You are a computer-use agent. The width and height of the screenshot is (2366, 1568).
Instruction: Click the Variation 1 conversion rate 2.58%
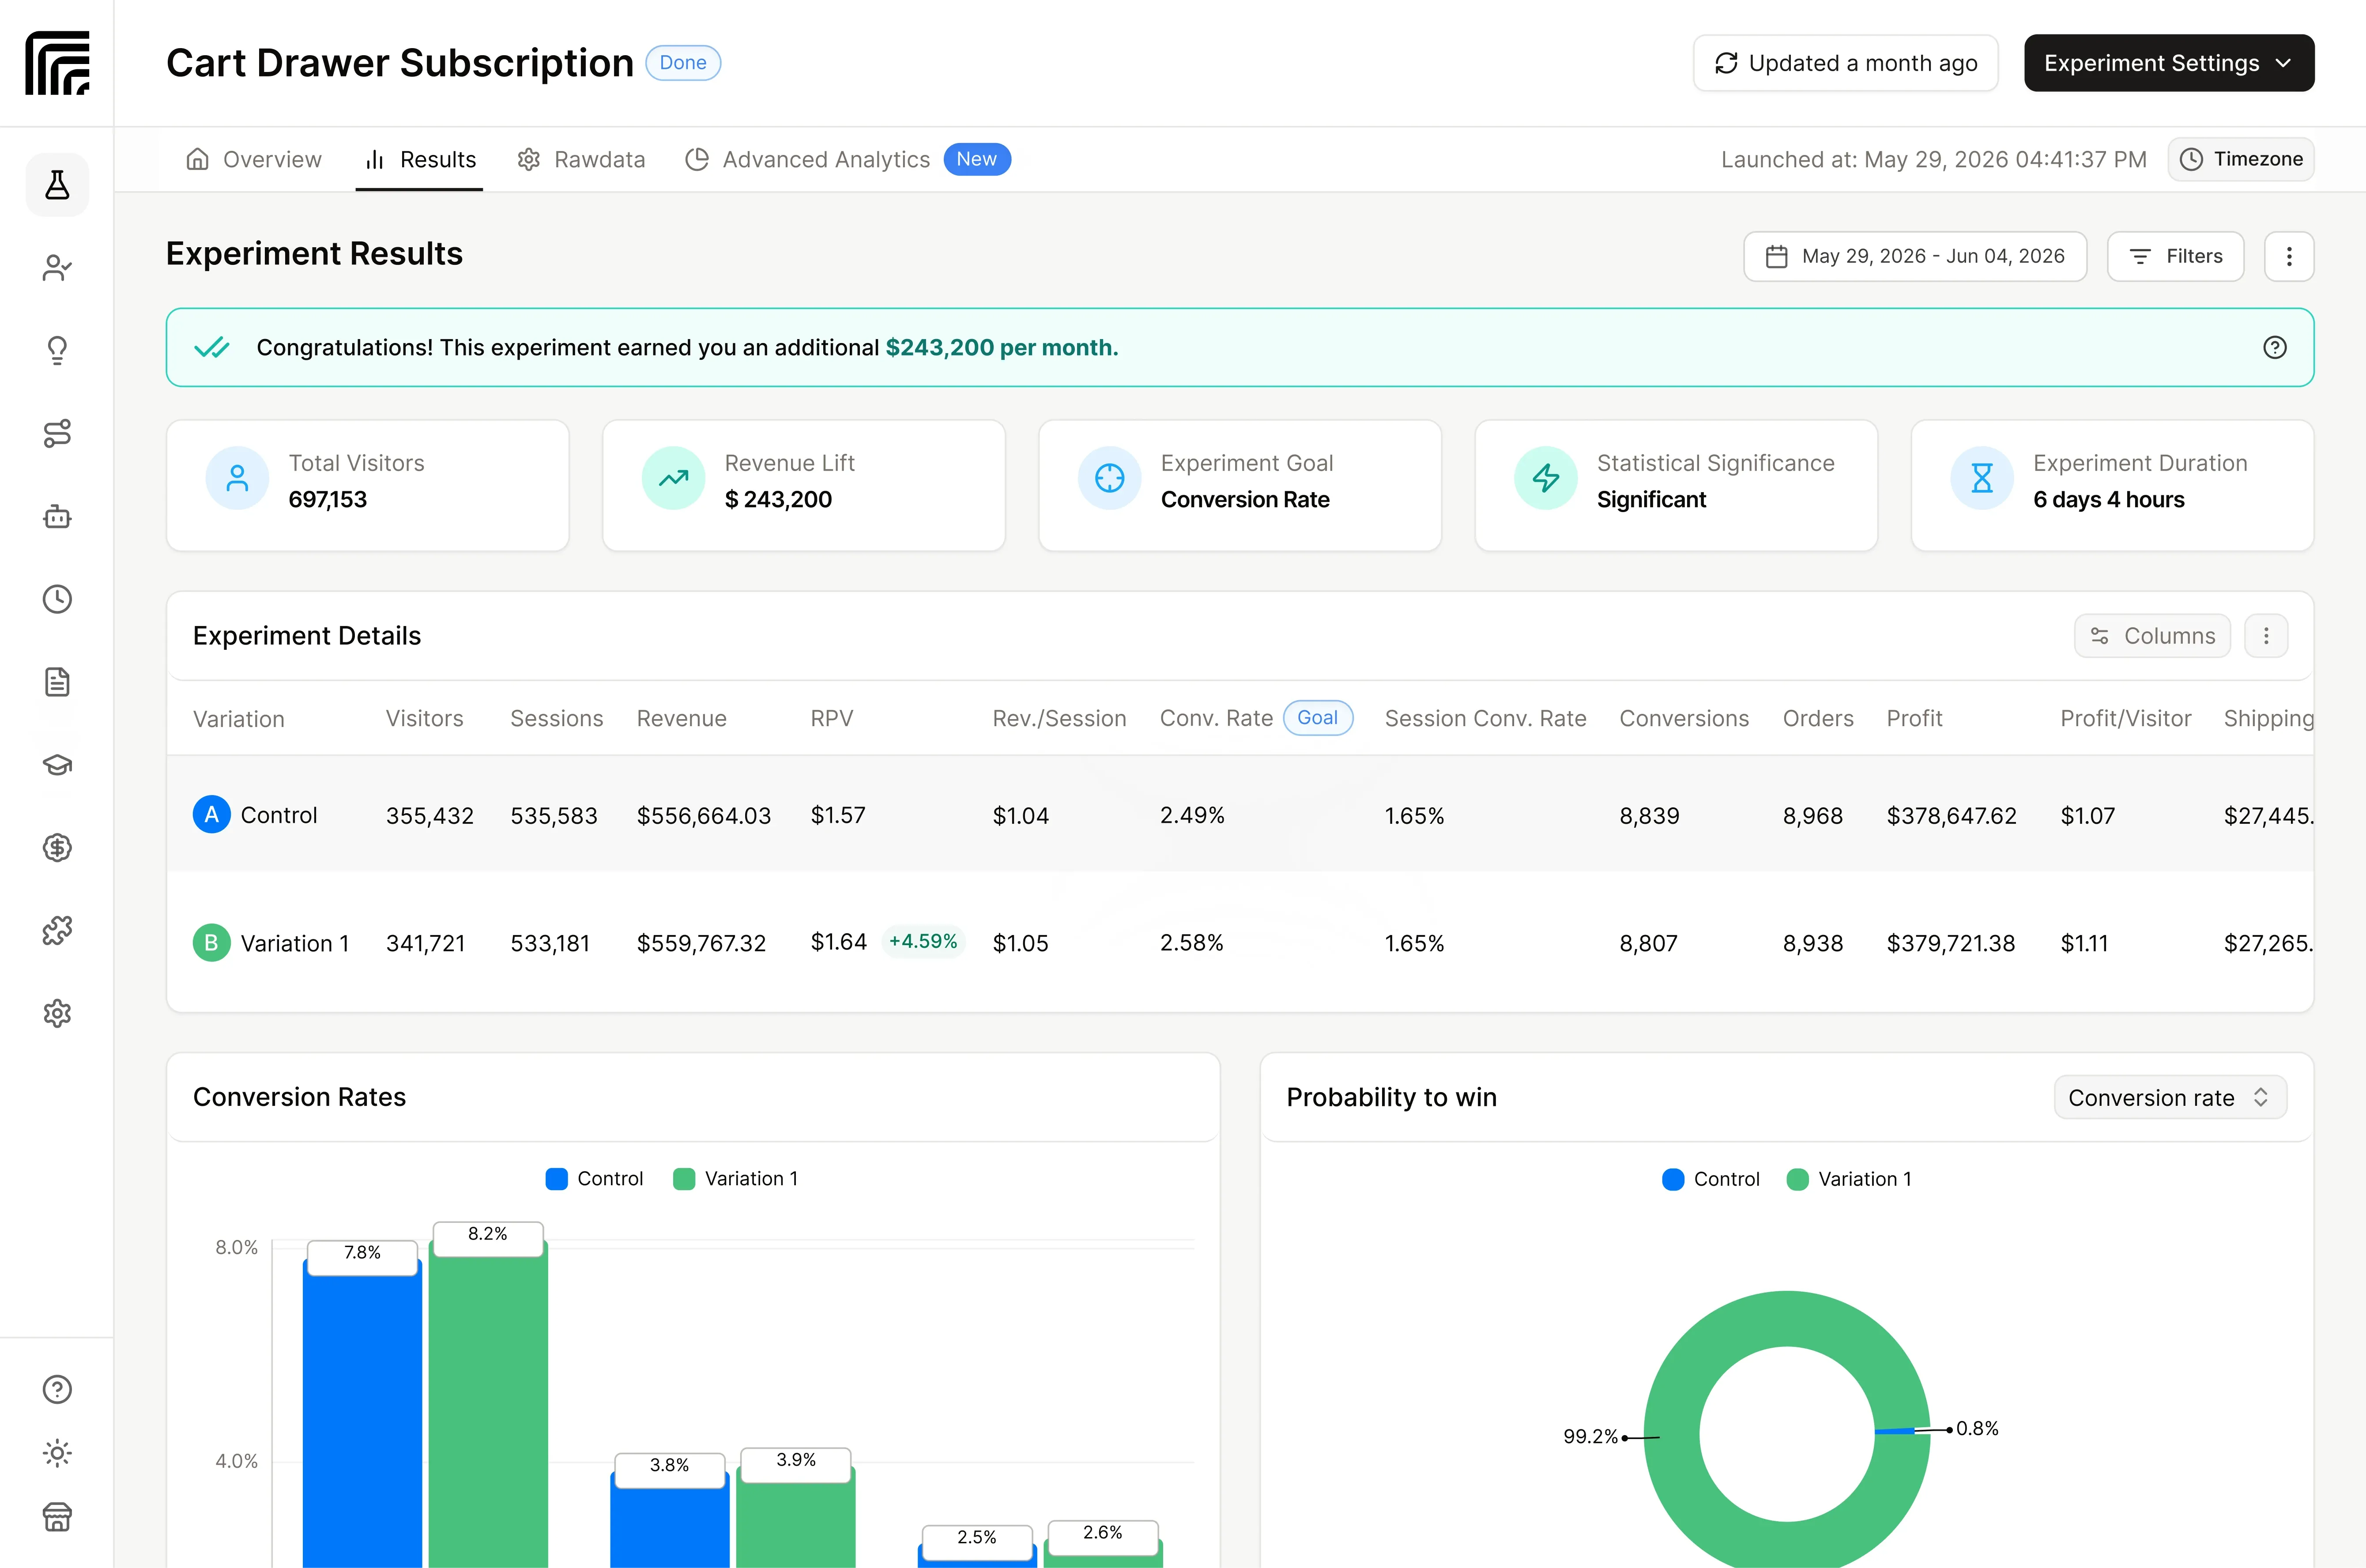coord(1191,942)
